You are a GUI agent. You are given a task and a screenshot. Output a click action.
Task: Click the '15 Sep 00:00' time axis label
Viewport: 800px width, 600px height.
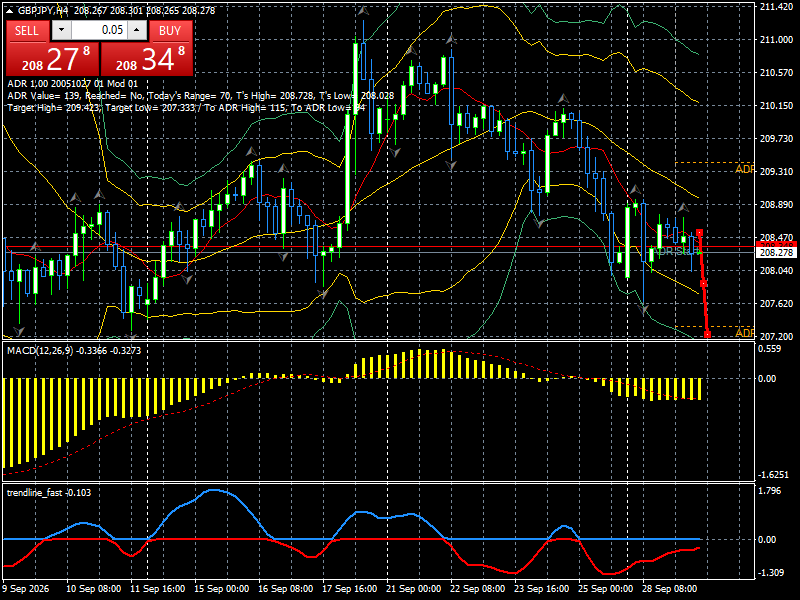tap(222, 589)
